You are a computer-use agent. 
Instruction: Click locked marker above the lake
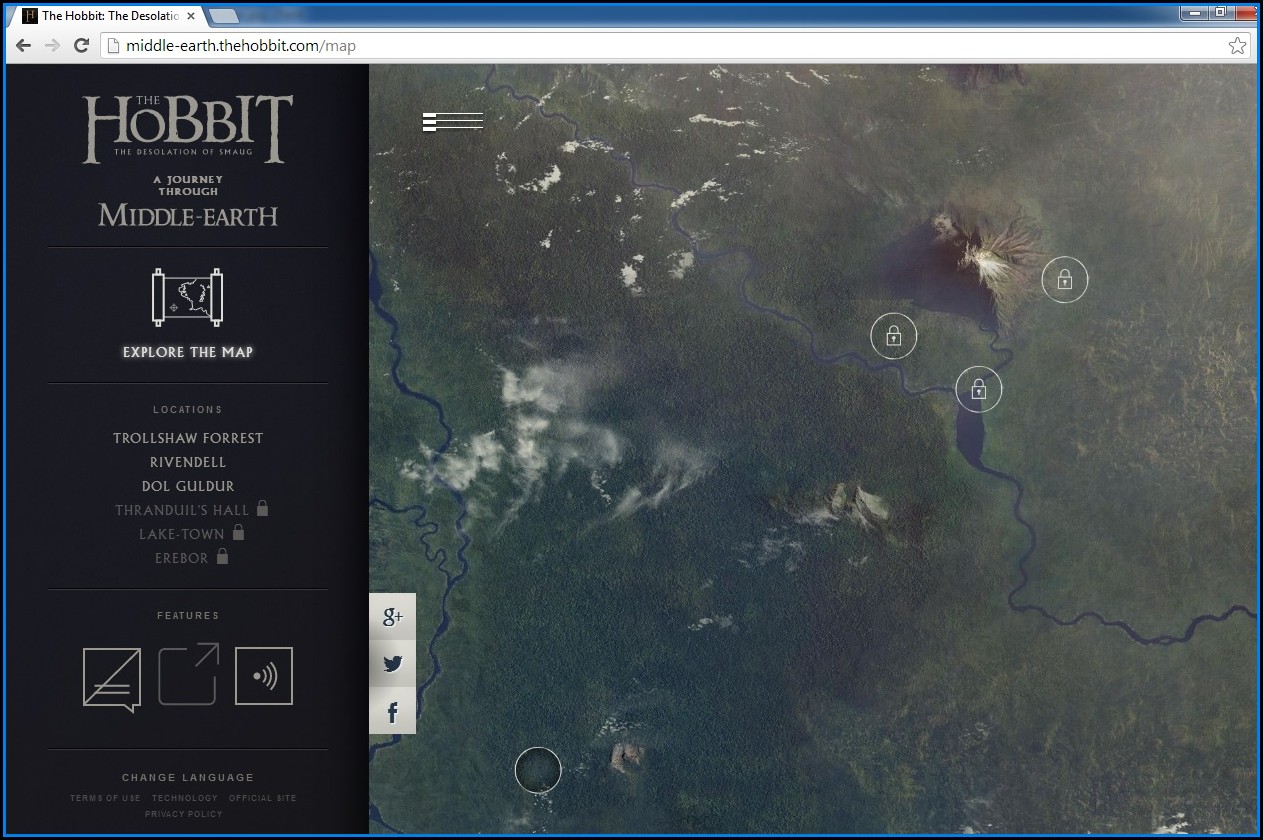(x=979, y=389)
